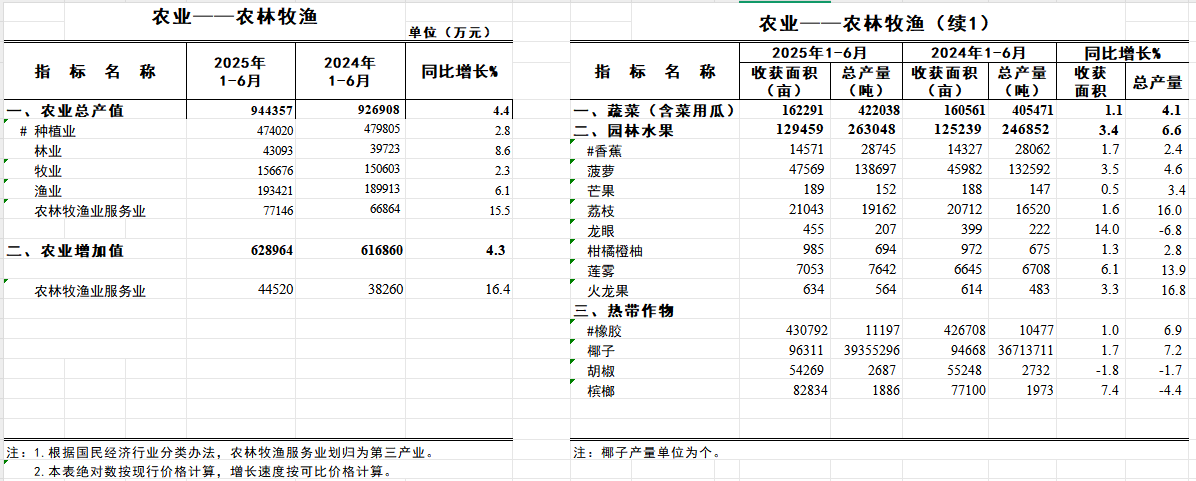Click the #橡胶 row label
The width and height of the screenshot is (1196, 481).
[606, 331]
